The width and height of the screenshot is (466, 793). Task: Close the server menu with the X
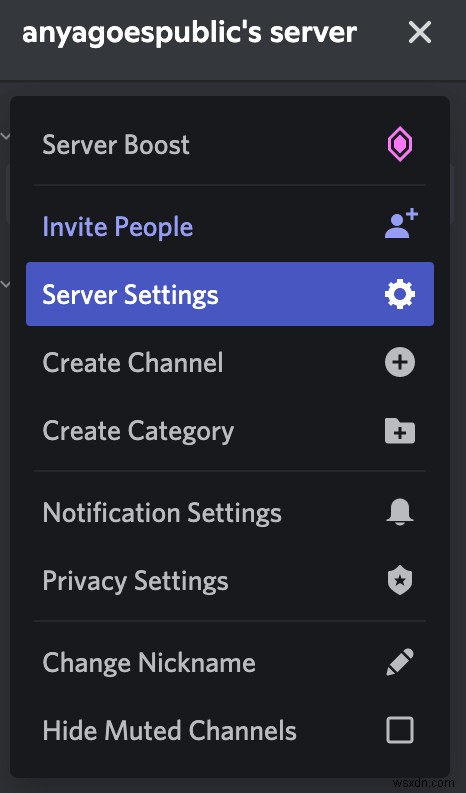pos(419,33)
